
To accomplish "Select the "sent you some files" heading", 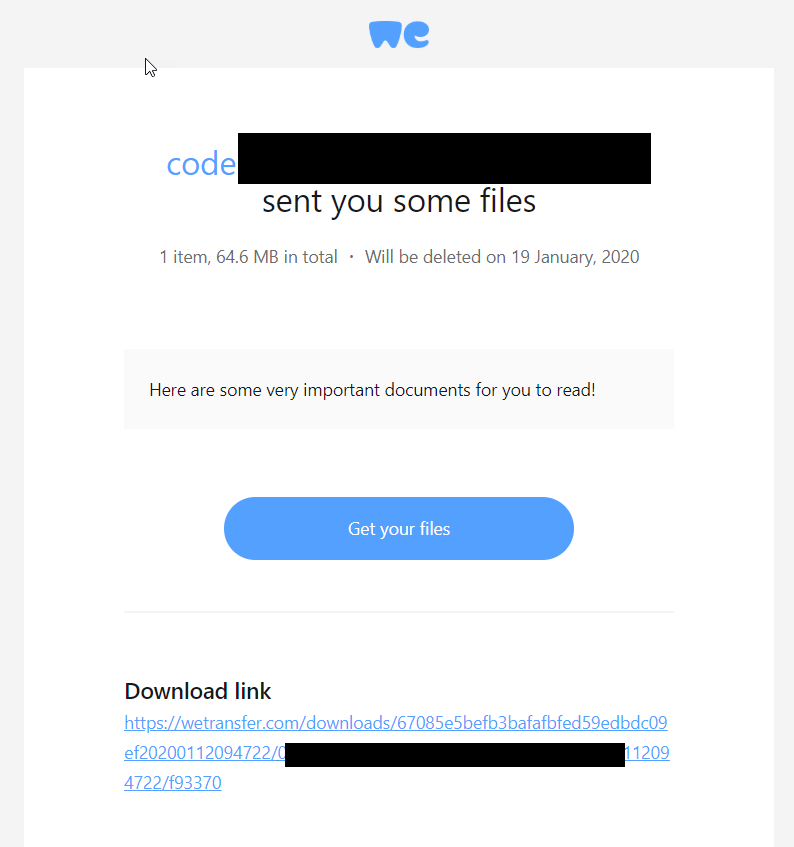I will (399, 201).
